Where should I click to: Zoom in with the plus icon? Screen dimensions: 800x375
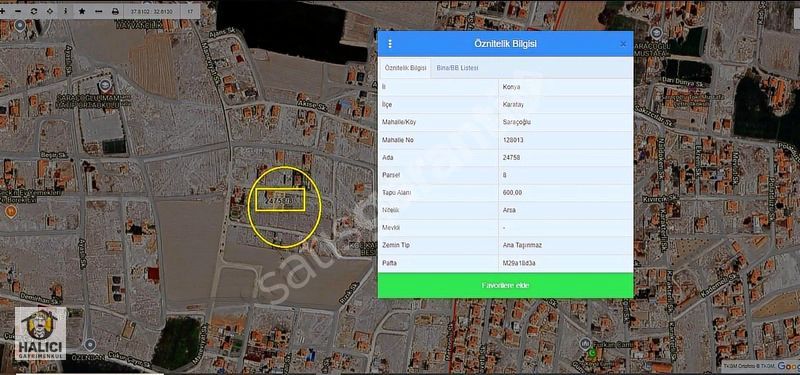[x=3, y=11]
